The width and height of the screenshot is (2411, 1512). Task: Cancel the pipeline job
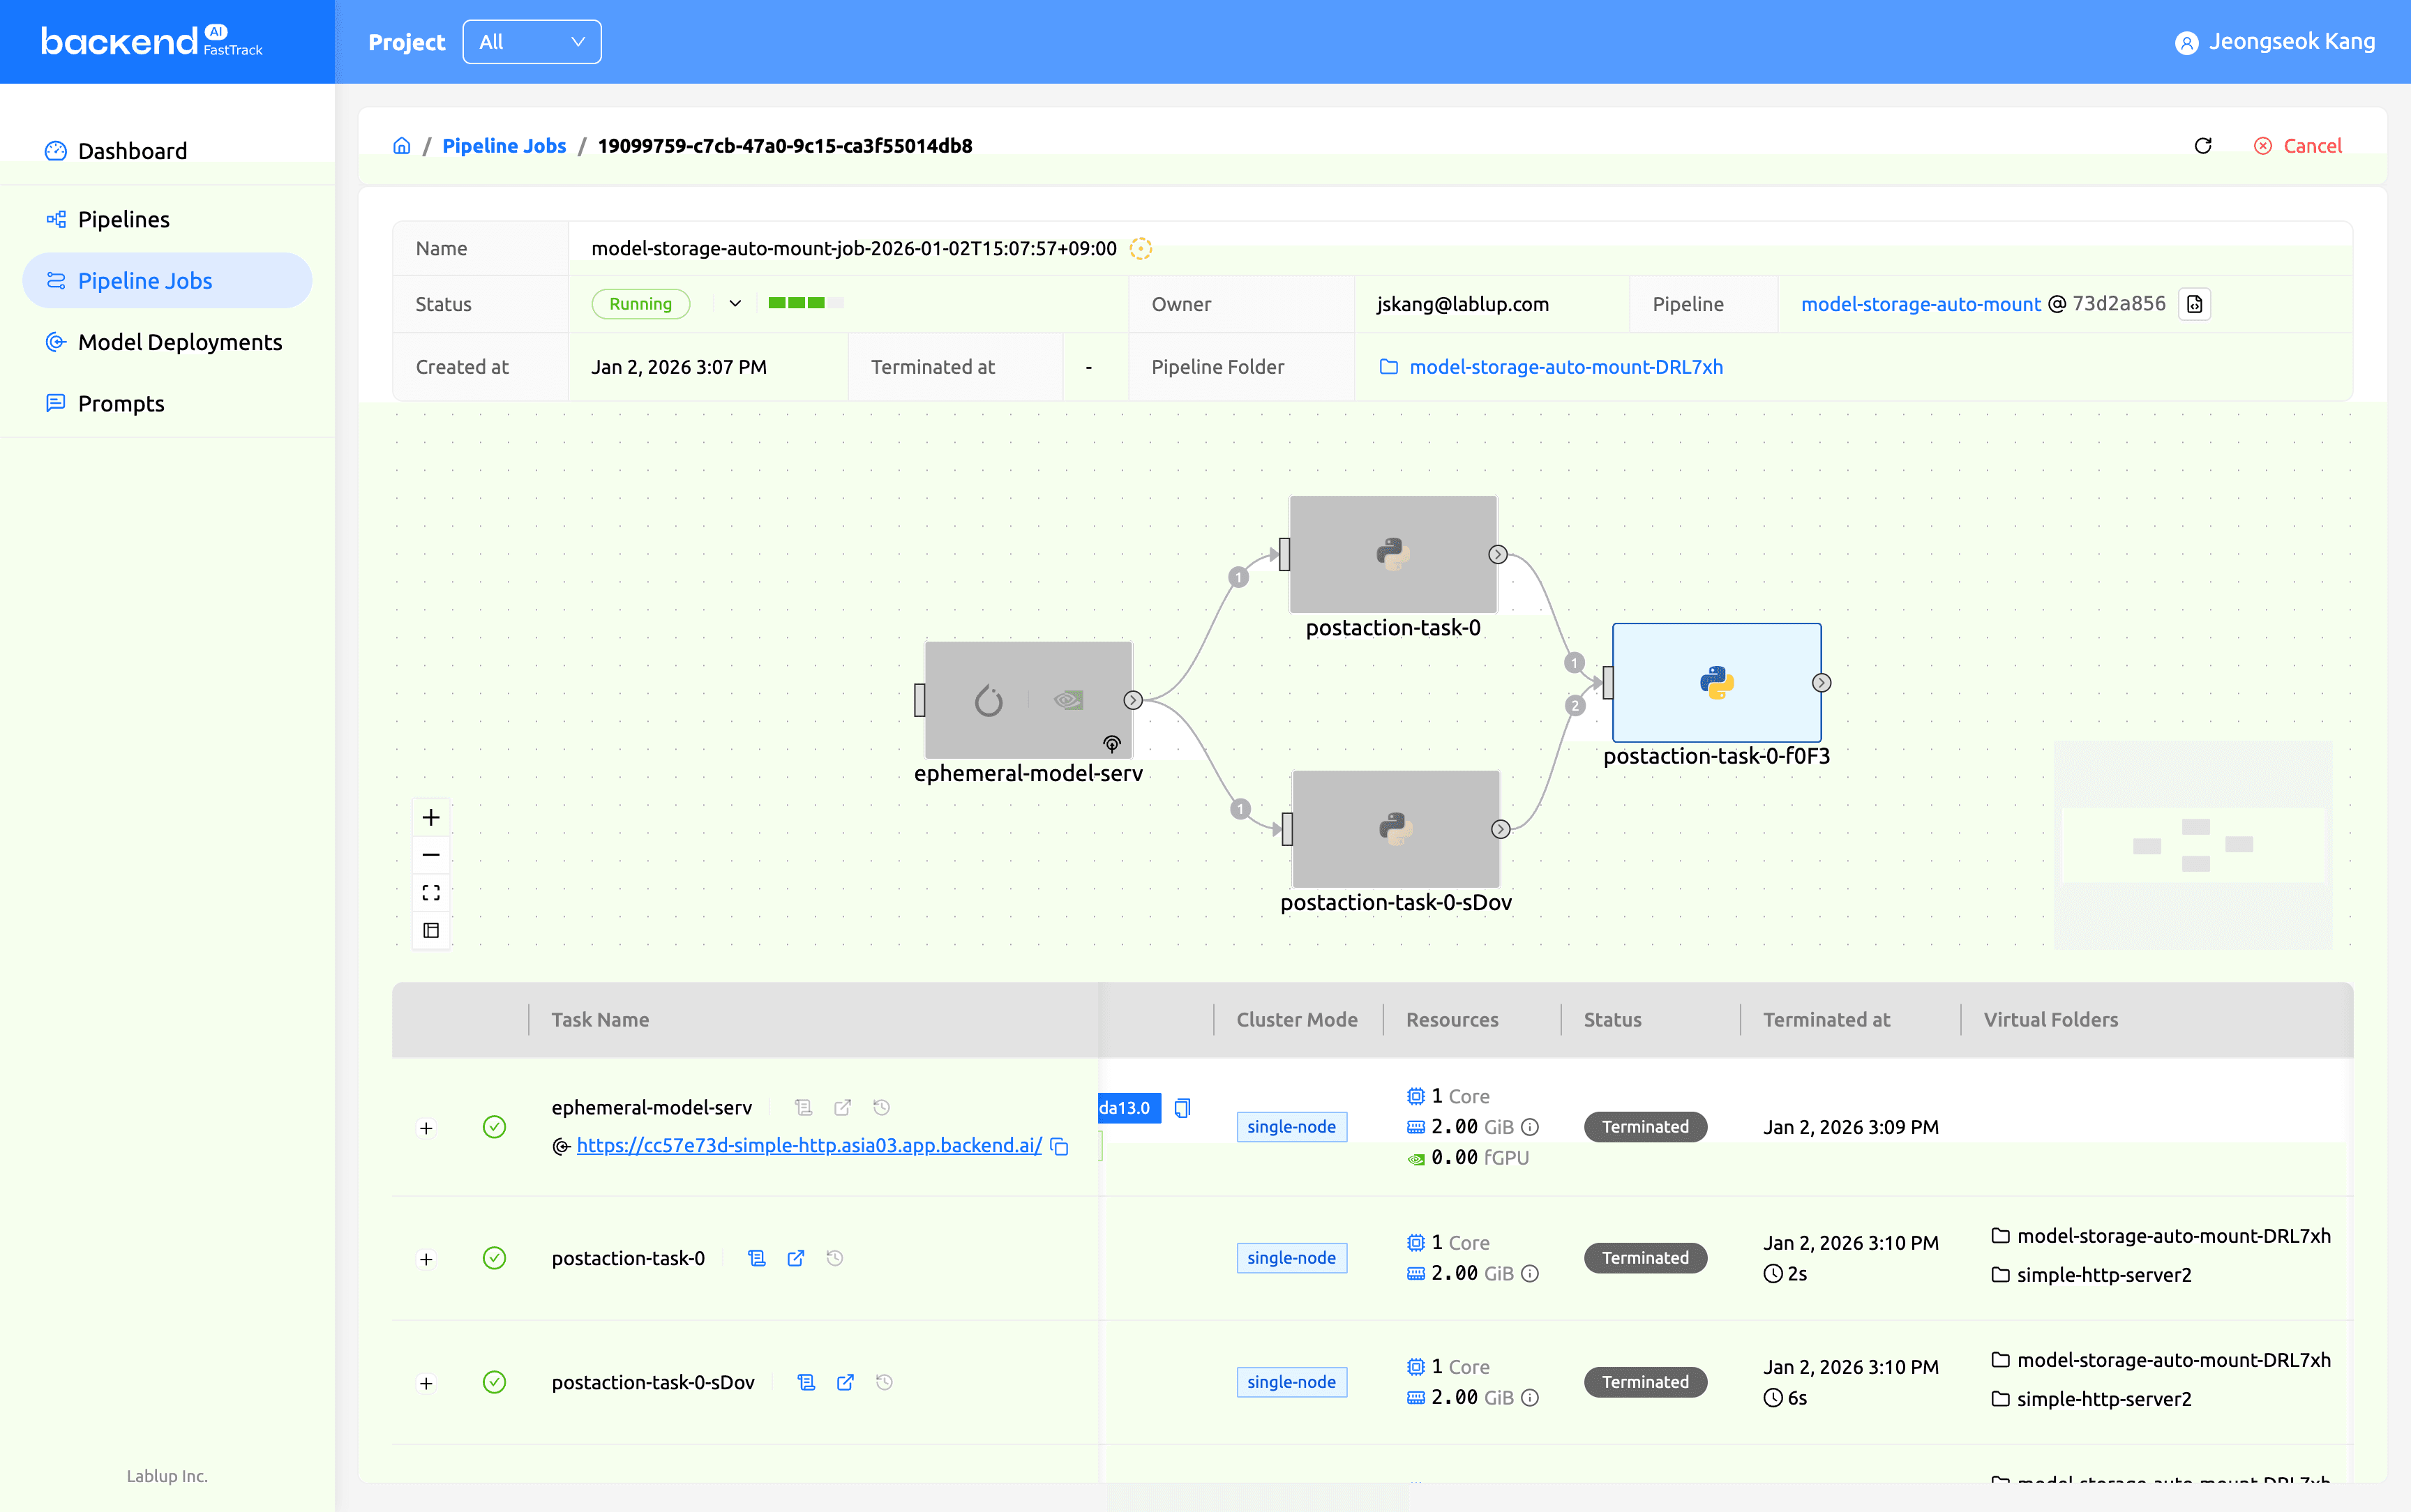coord(2298,146)
